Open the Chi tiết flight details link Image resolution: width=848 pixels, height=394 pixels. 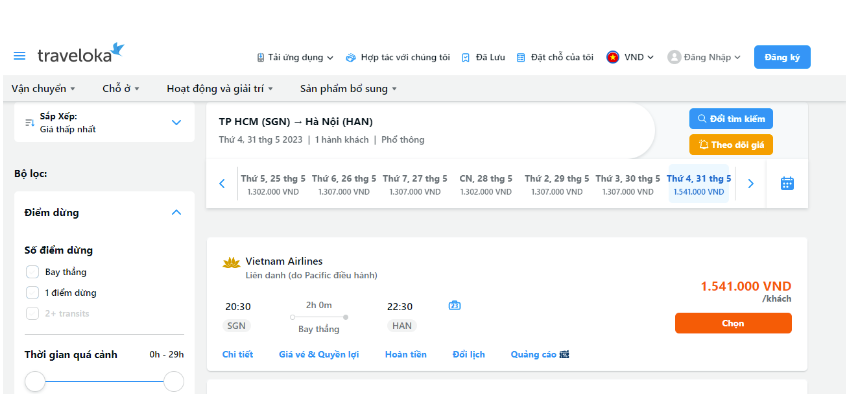click(237, 355)
